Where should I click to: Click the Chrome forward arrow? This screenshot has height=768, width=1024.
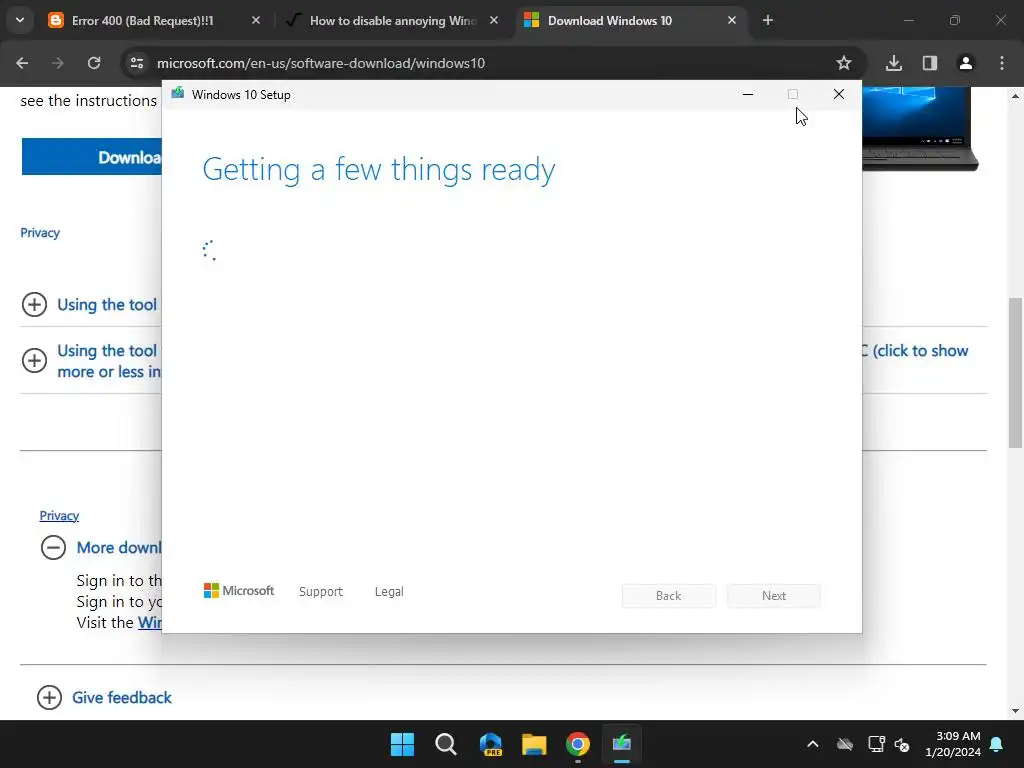[57, 63]
